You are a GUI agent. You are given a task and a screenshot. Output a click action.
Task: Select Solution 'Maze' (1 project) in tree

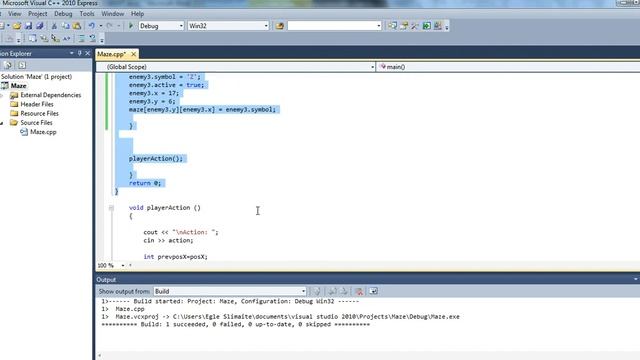[x=36, y=77]
